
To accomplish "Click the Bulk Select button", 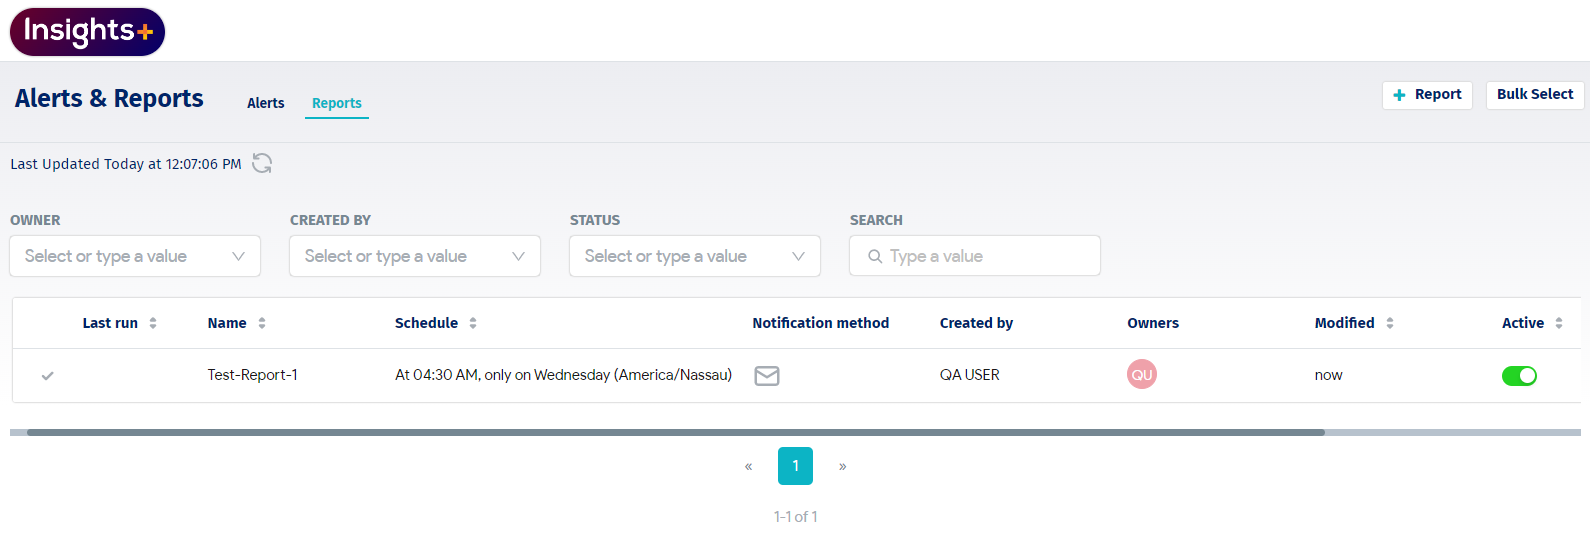I will 1534,95.
